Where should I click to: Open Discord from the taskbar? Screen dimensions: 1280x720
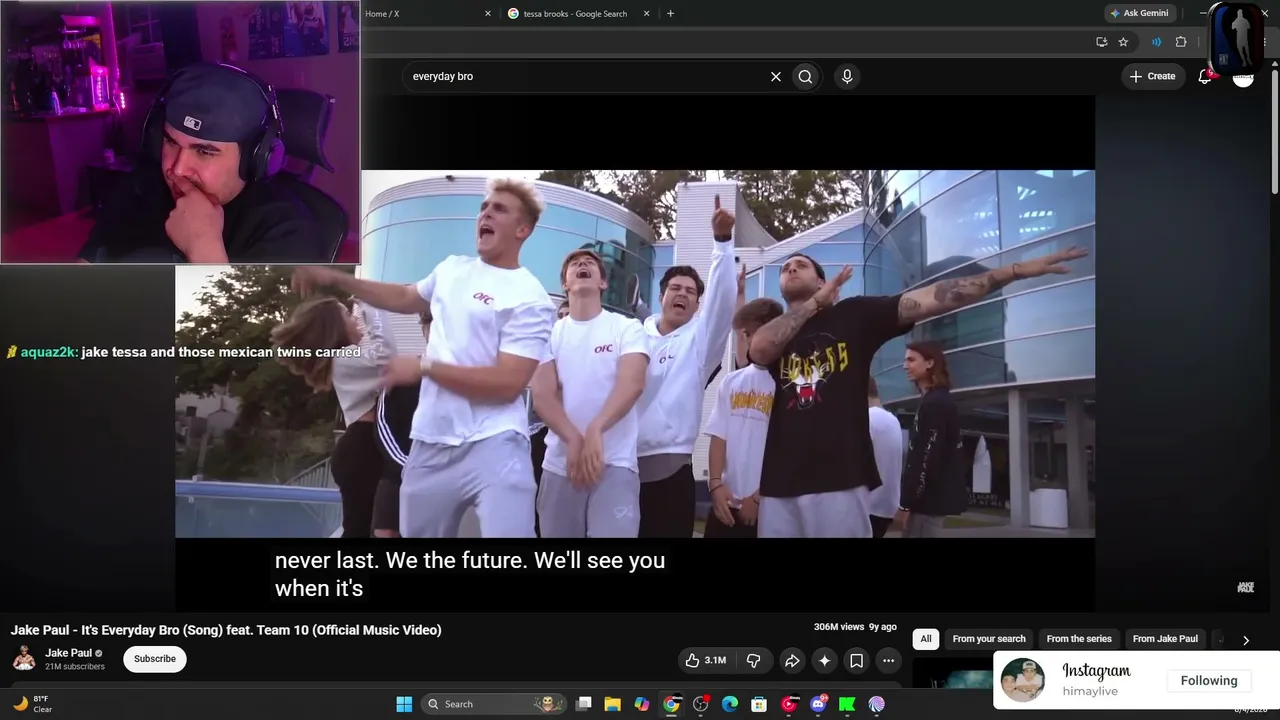point(819,704)
